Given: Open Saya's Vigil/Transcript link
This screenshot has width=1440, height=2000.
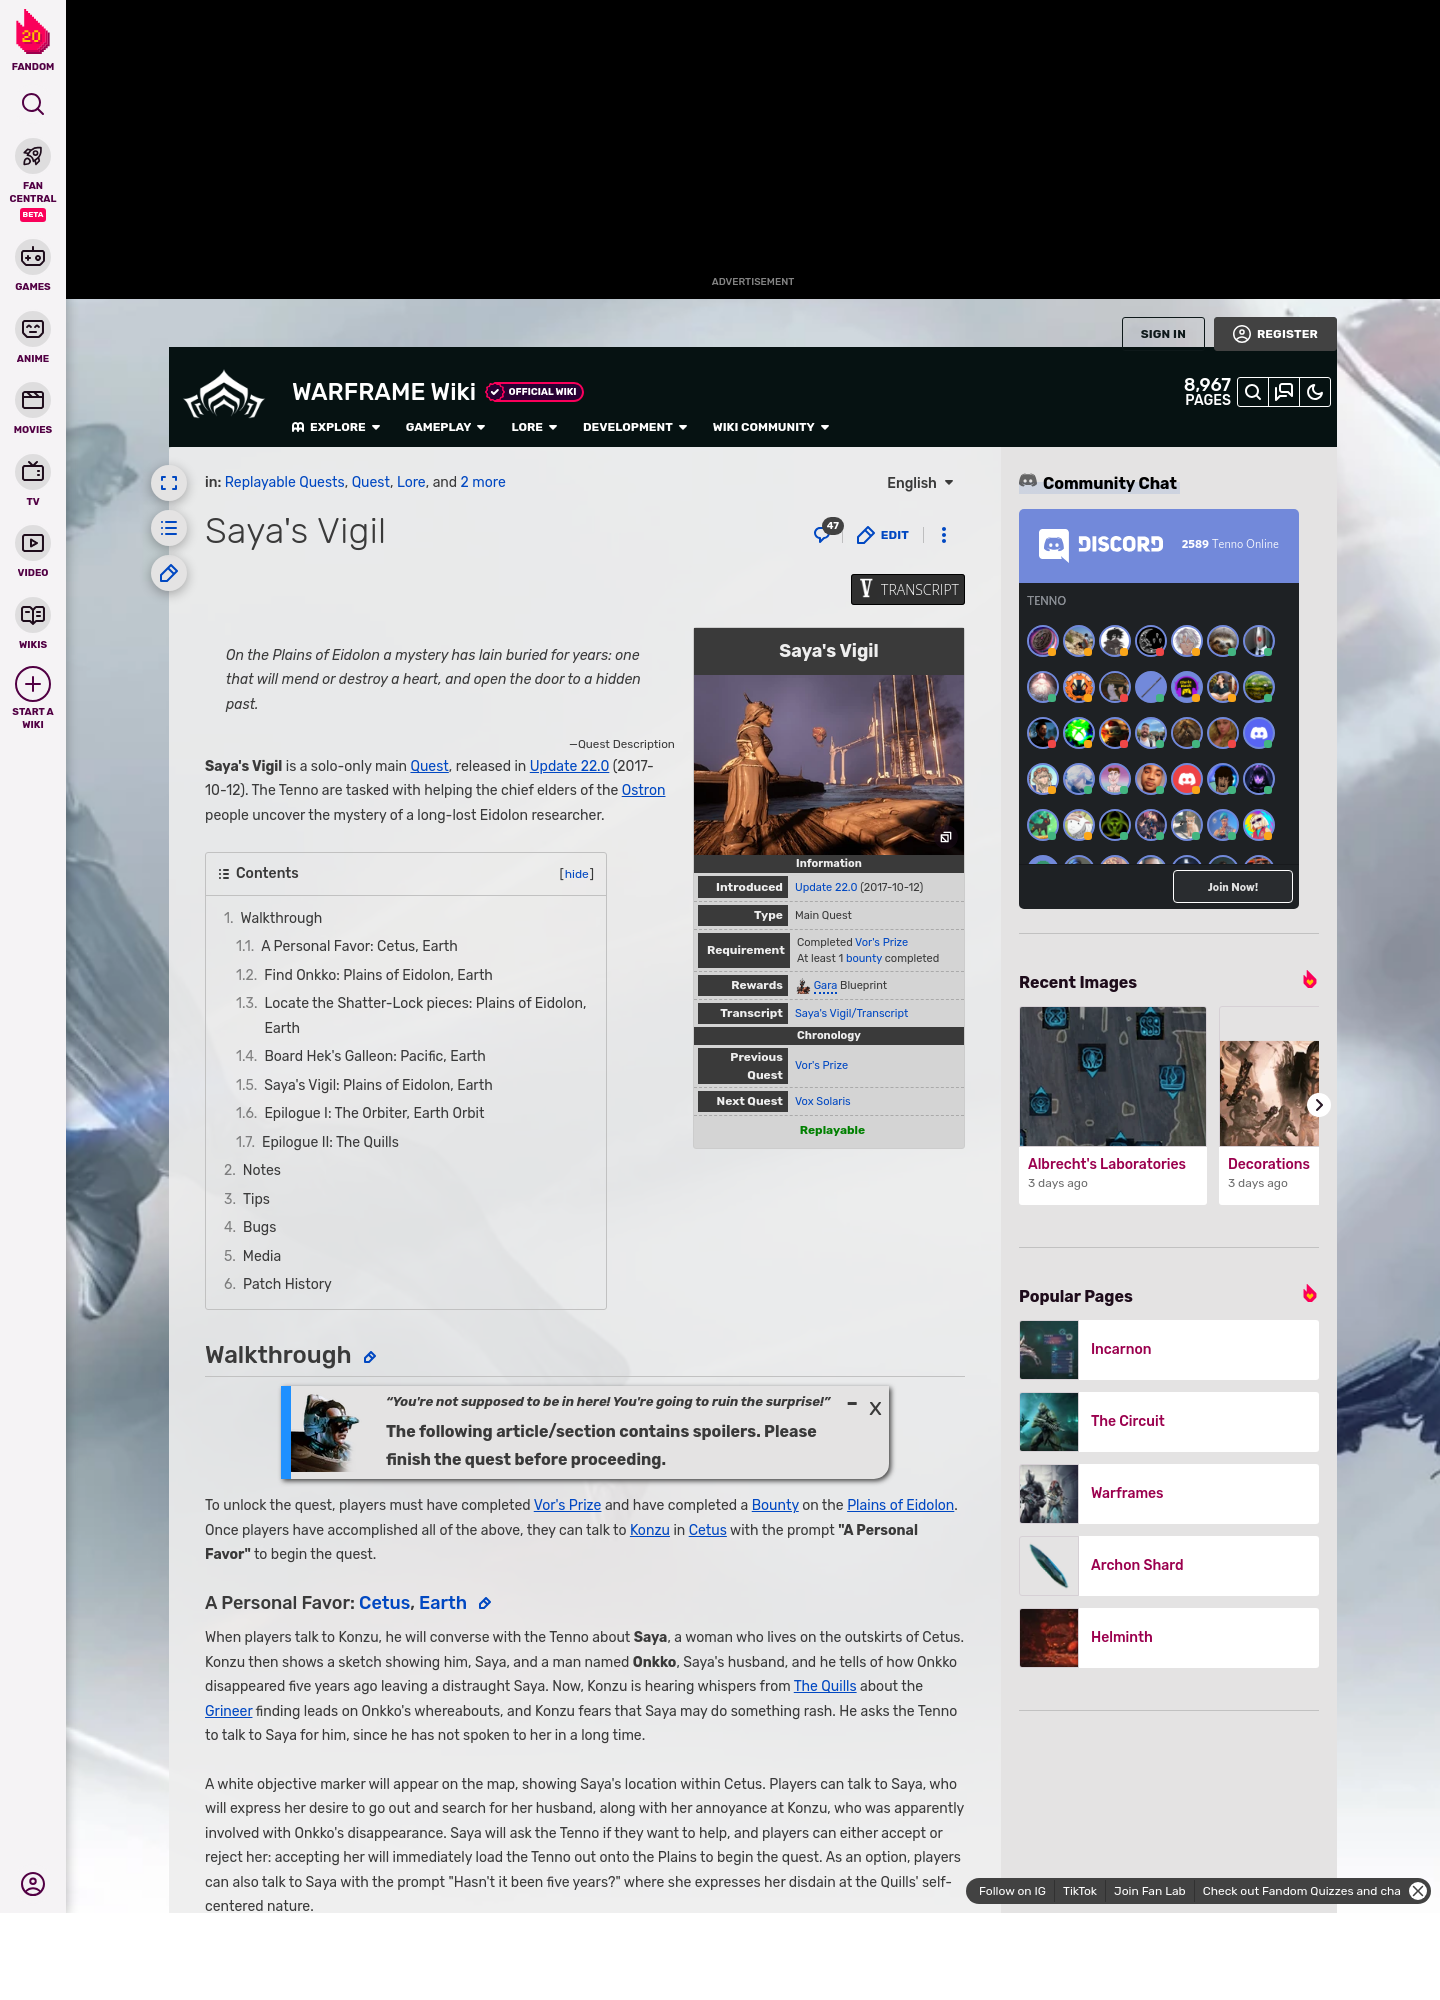Looking at the screenshot, I should click(851, 1013).
